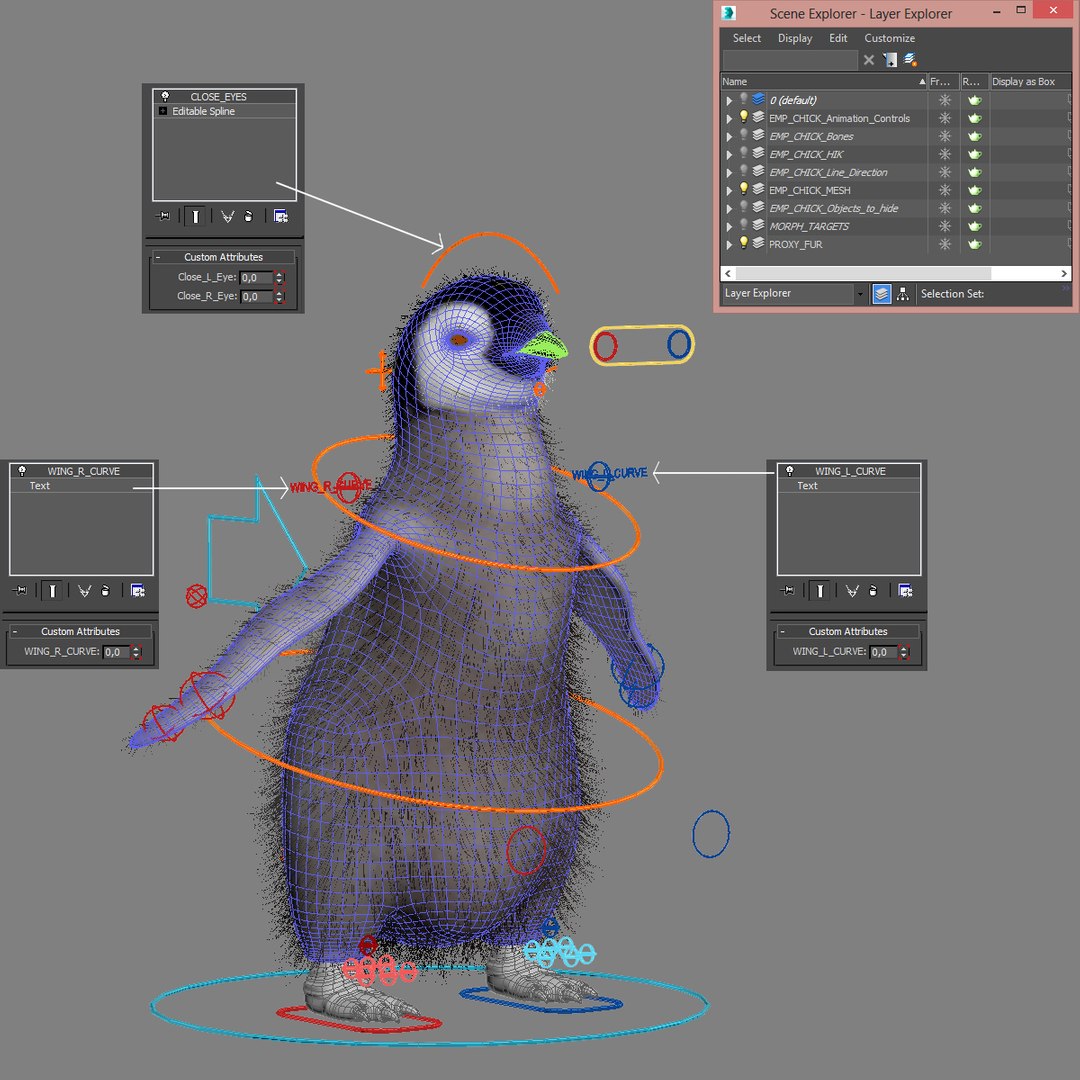
Task: Click the sort by layer icon
Action: [x=882, y=294]
